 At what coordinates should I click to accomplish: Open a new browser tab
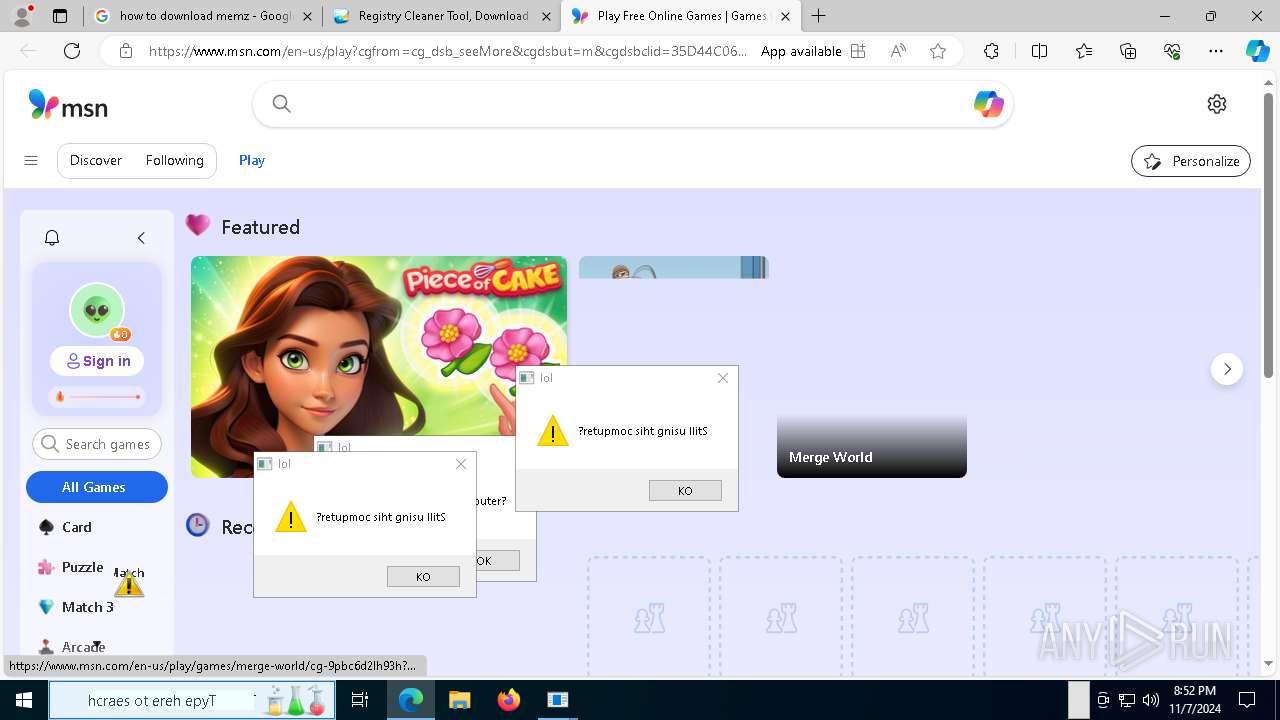(x=819, y=16)
